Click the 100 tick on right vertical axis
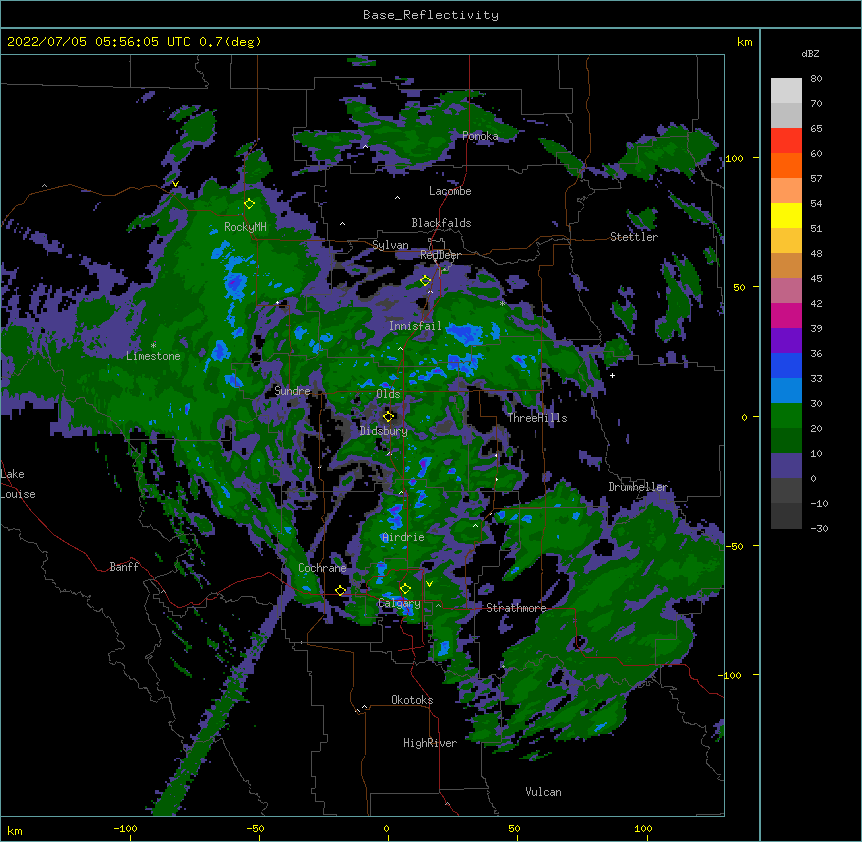This screenshot has height=842, width=862. [x=734, y=158]
